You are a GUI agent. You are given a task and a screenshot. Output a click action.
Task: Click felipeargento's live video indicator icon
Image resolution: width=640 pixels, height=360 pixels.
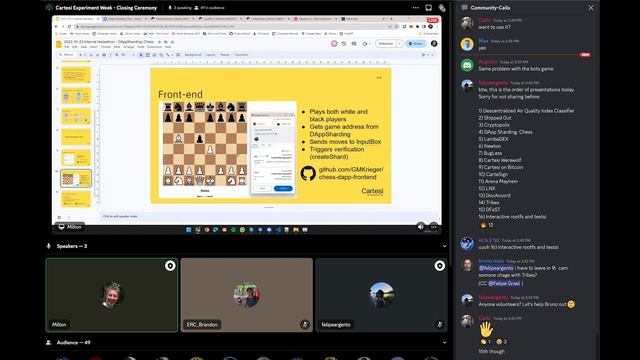point(440,266)
